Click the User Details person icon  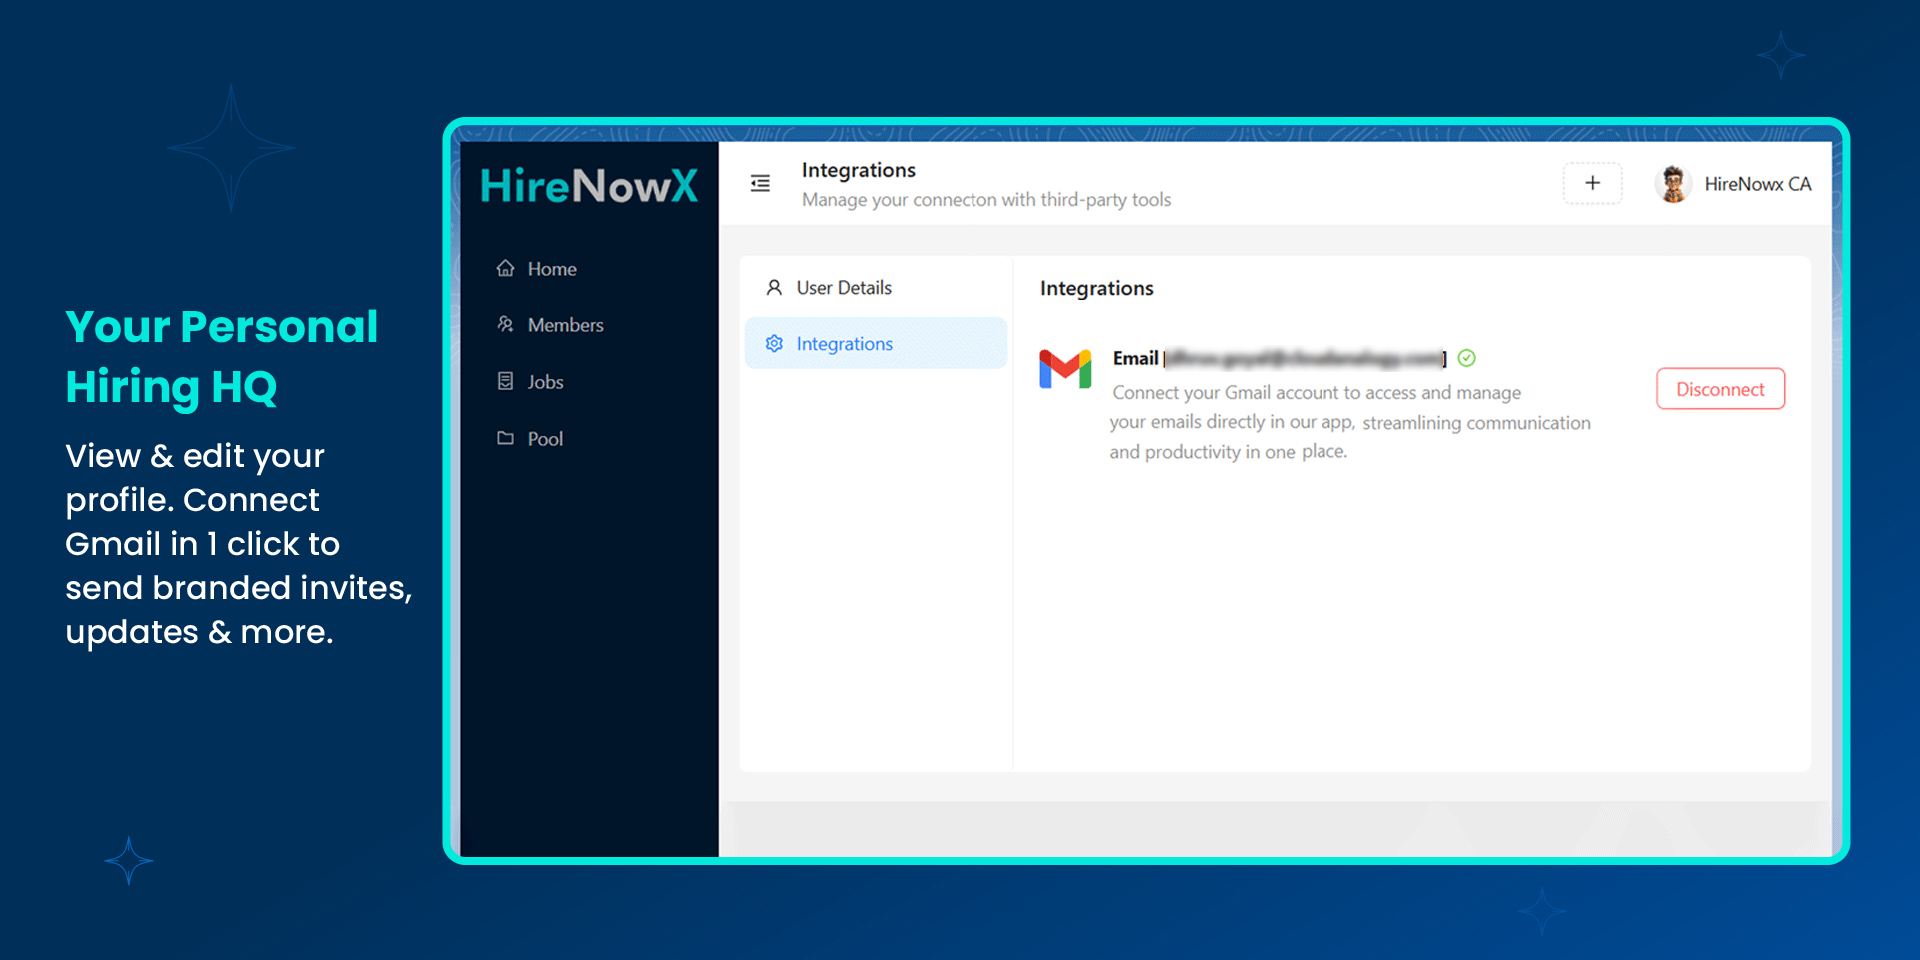tap(774, 288)
